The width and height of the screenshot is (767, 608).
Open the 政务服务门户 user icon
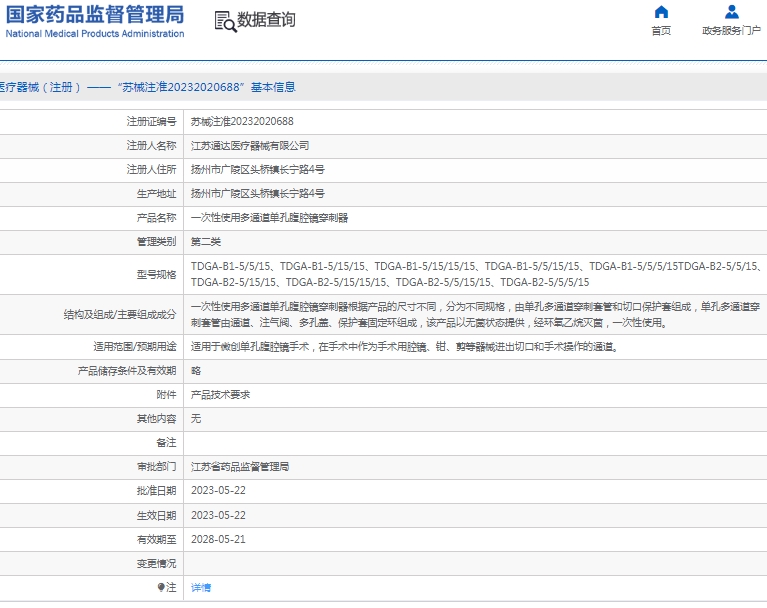click(731, 12)
